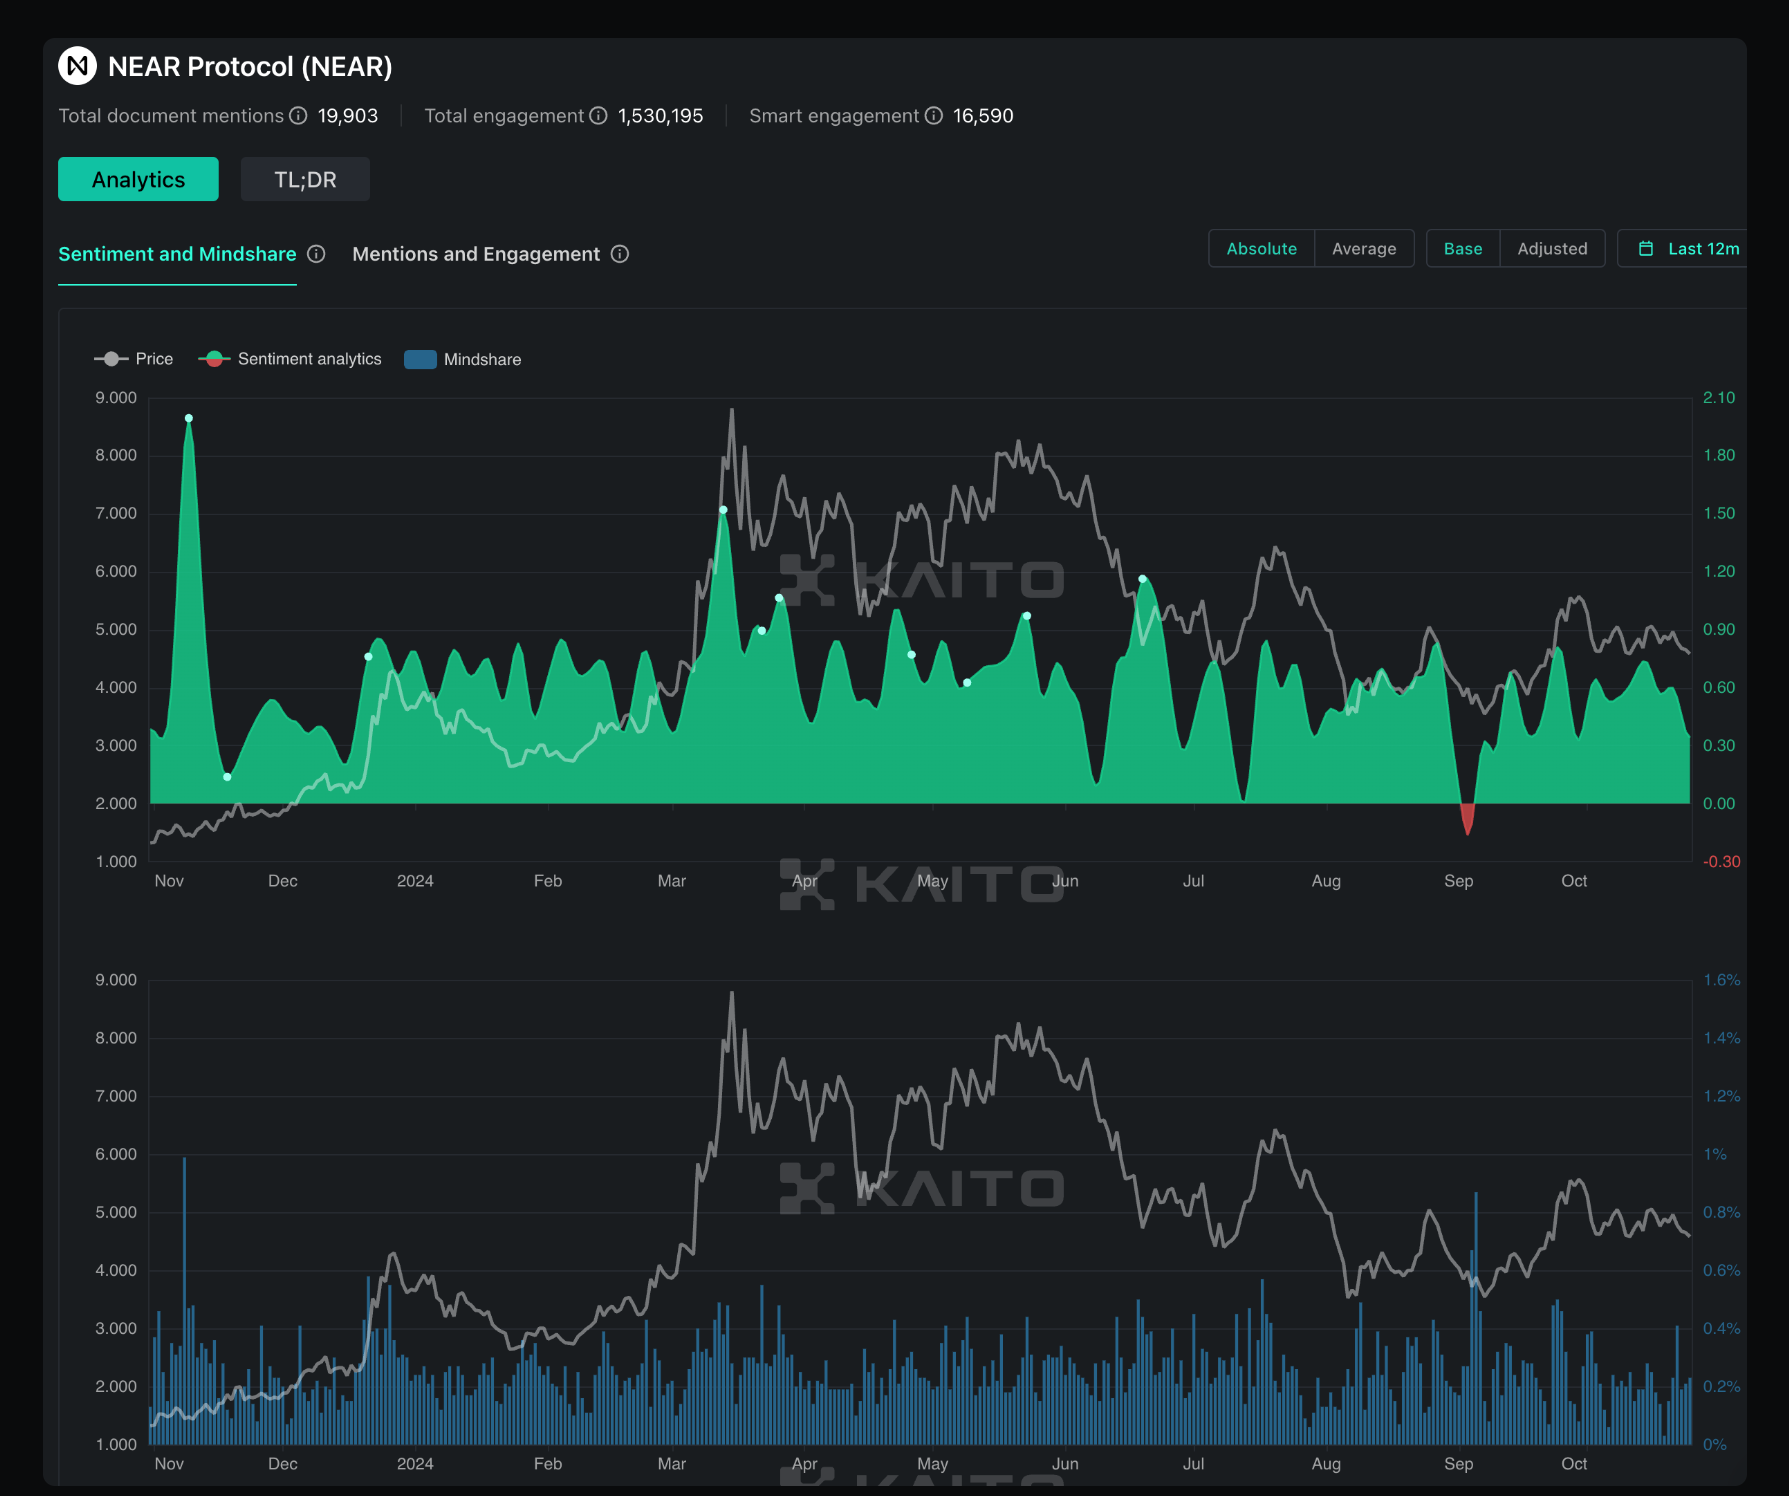Choose the Base option
Image resolution: width=1789 pixels, height=1496 pixels.
pyautogui.click(x=1463, y=249)
